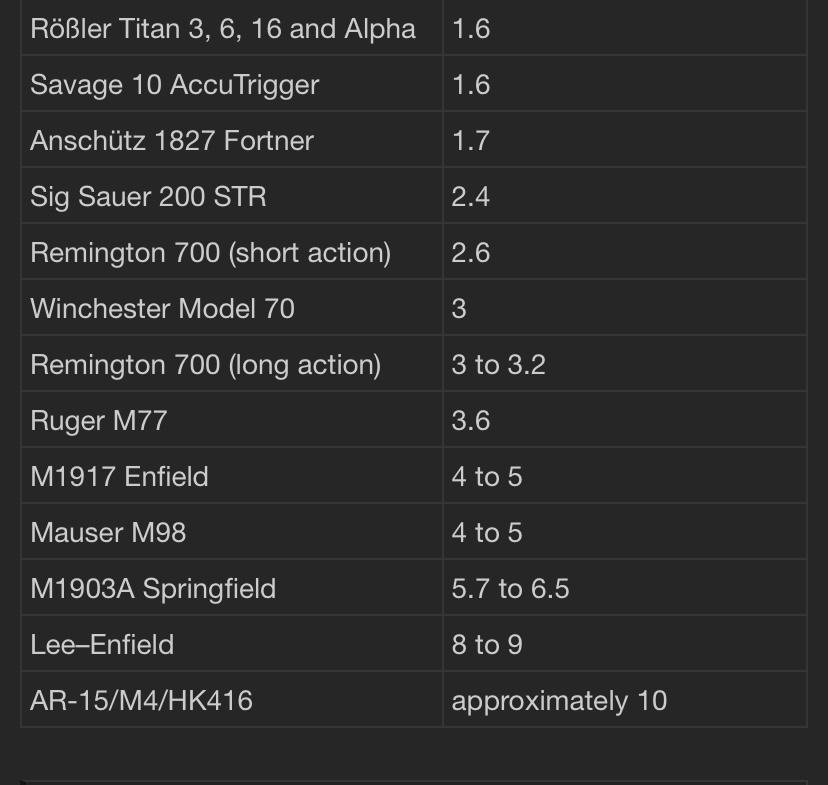Screen dimensions: 828x785
Task: Click the "approximately 10" value cell
Action: pyautogui.click(x=559, y=701)
